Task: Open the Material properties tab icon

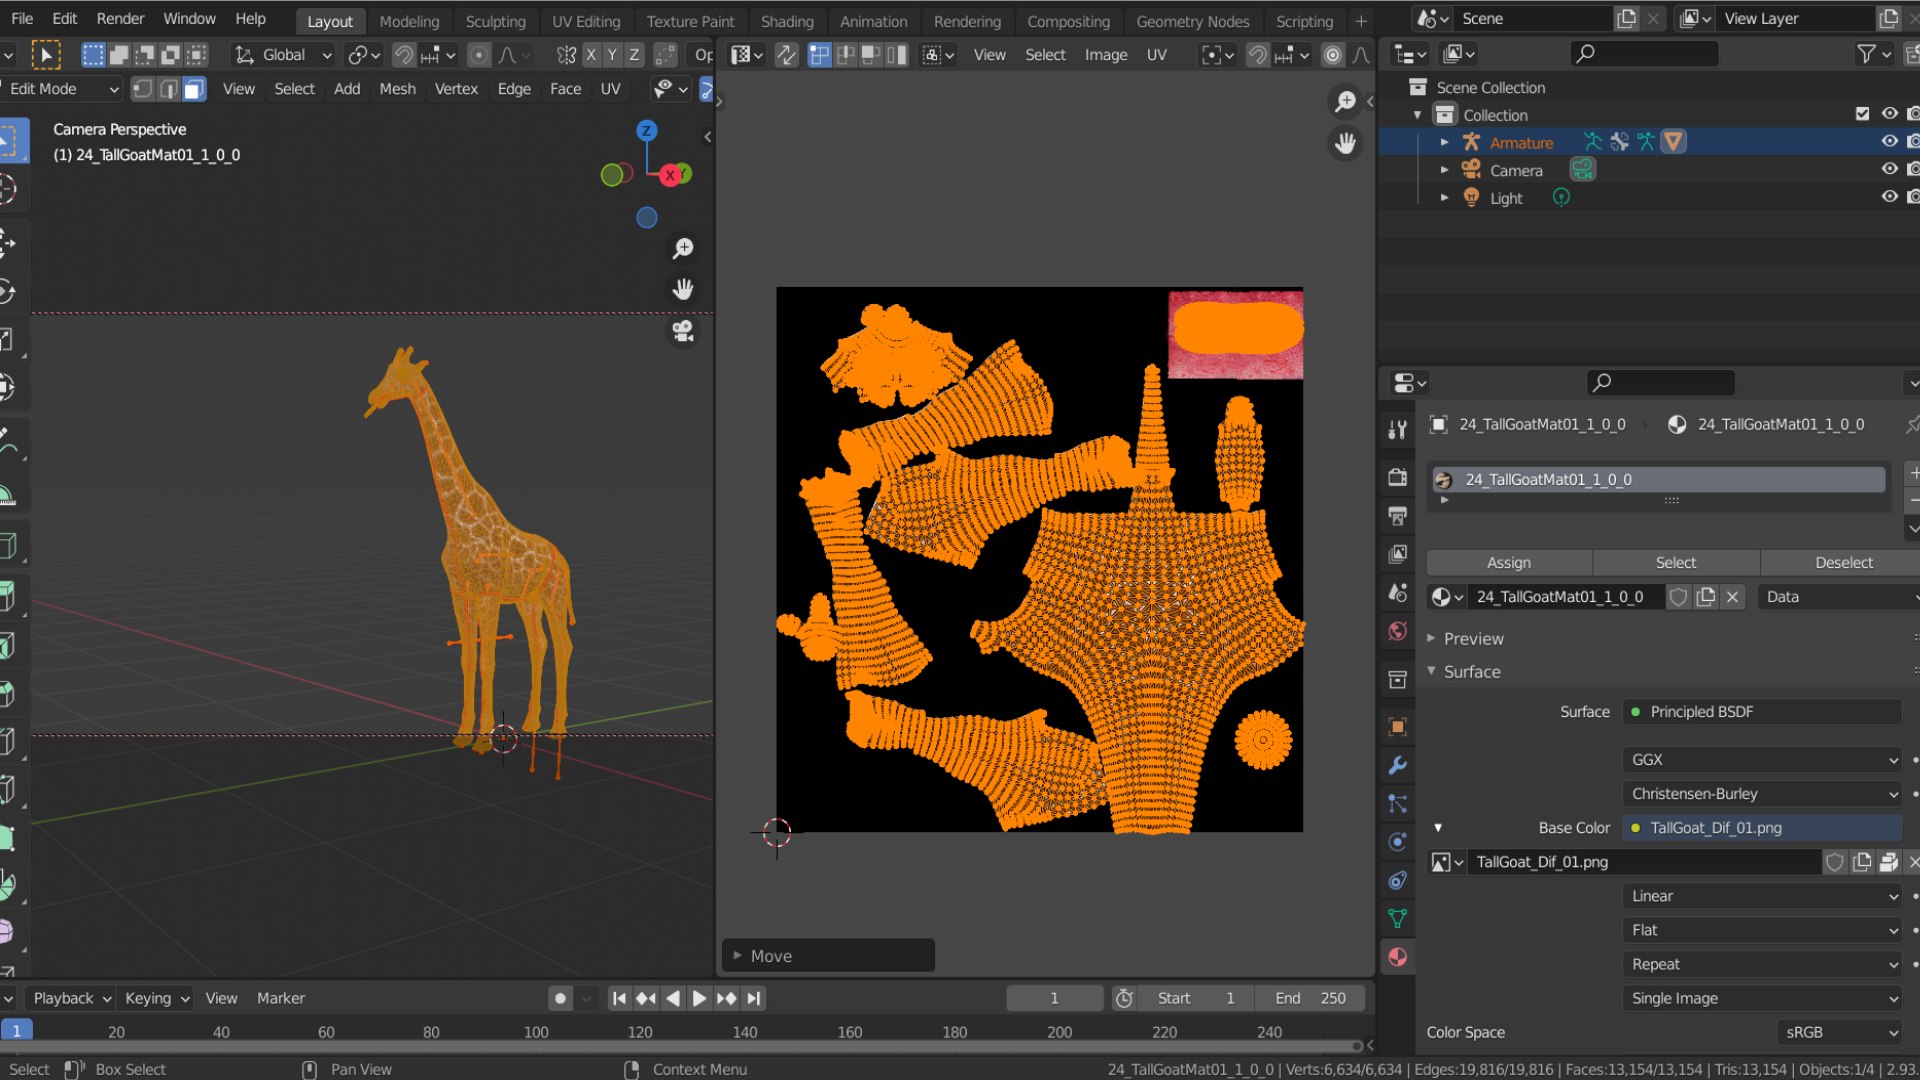Action: point(1398,957)
